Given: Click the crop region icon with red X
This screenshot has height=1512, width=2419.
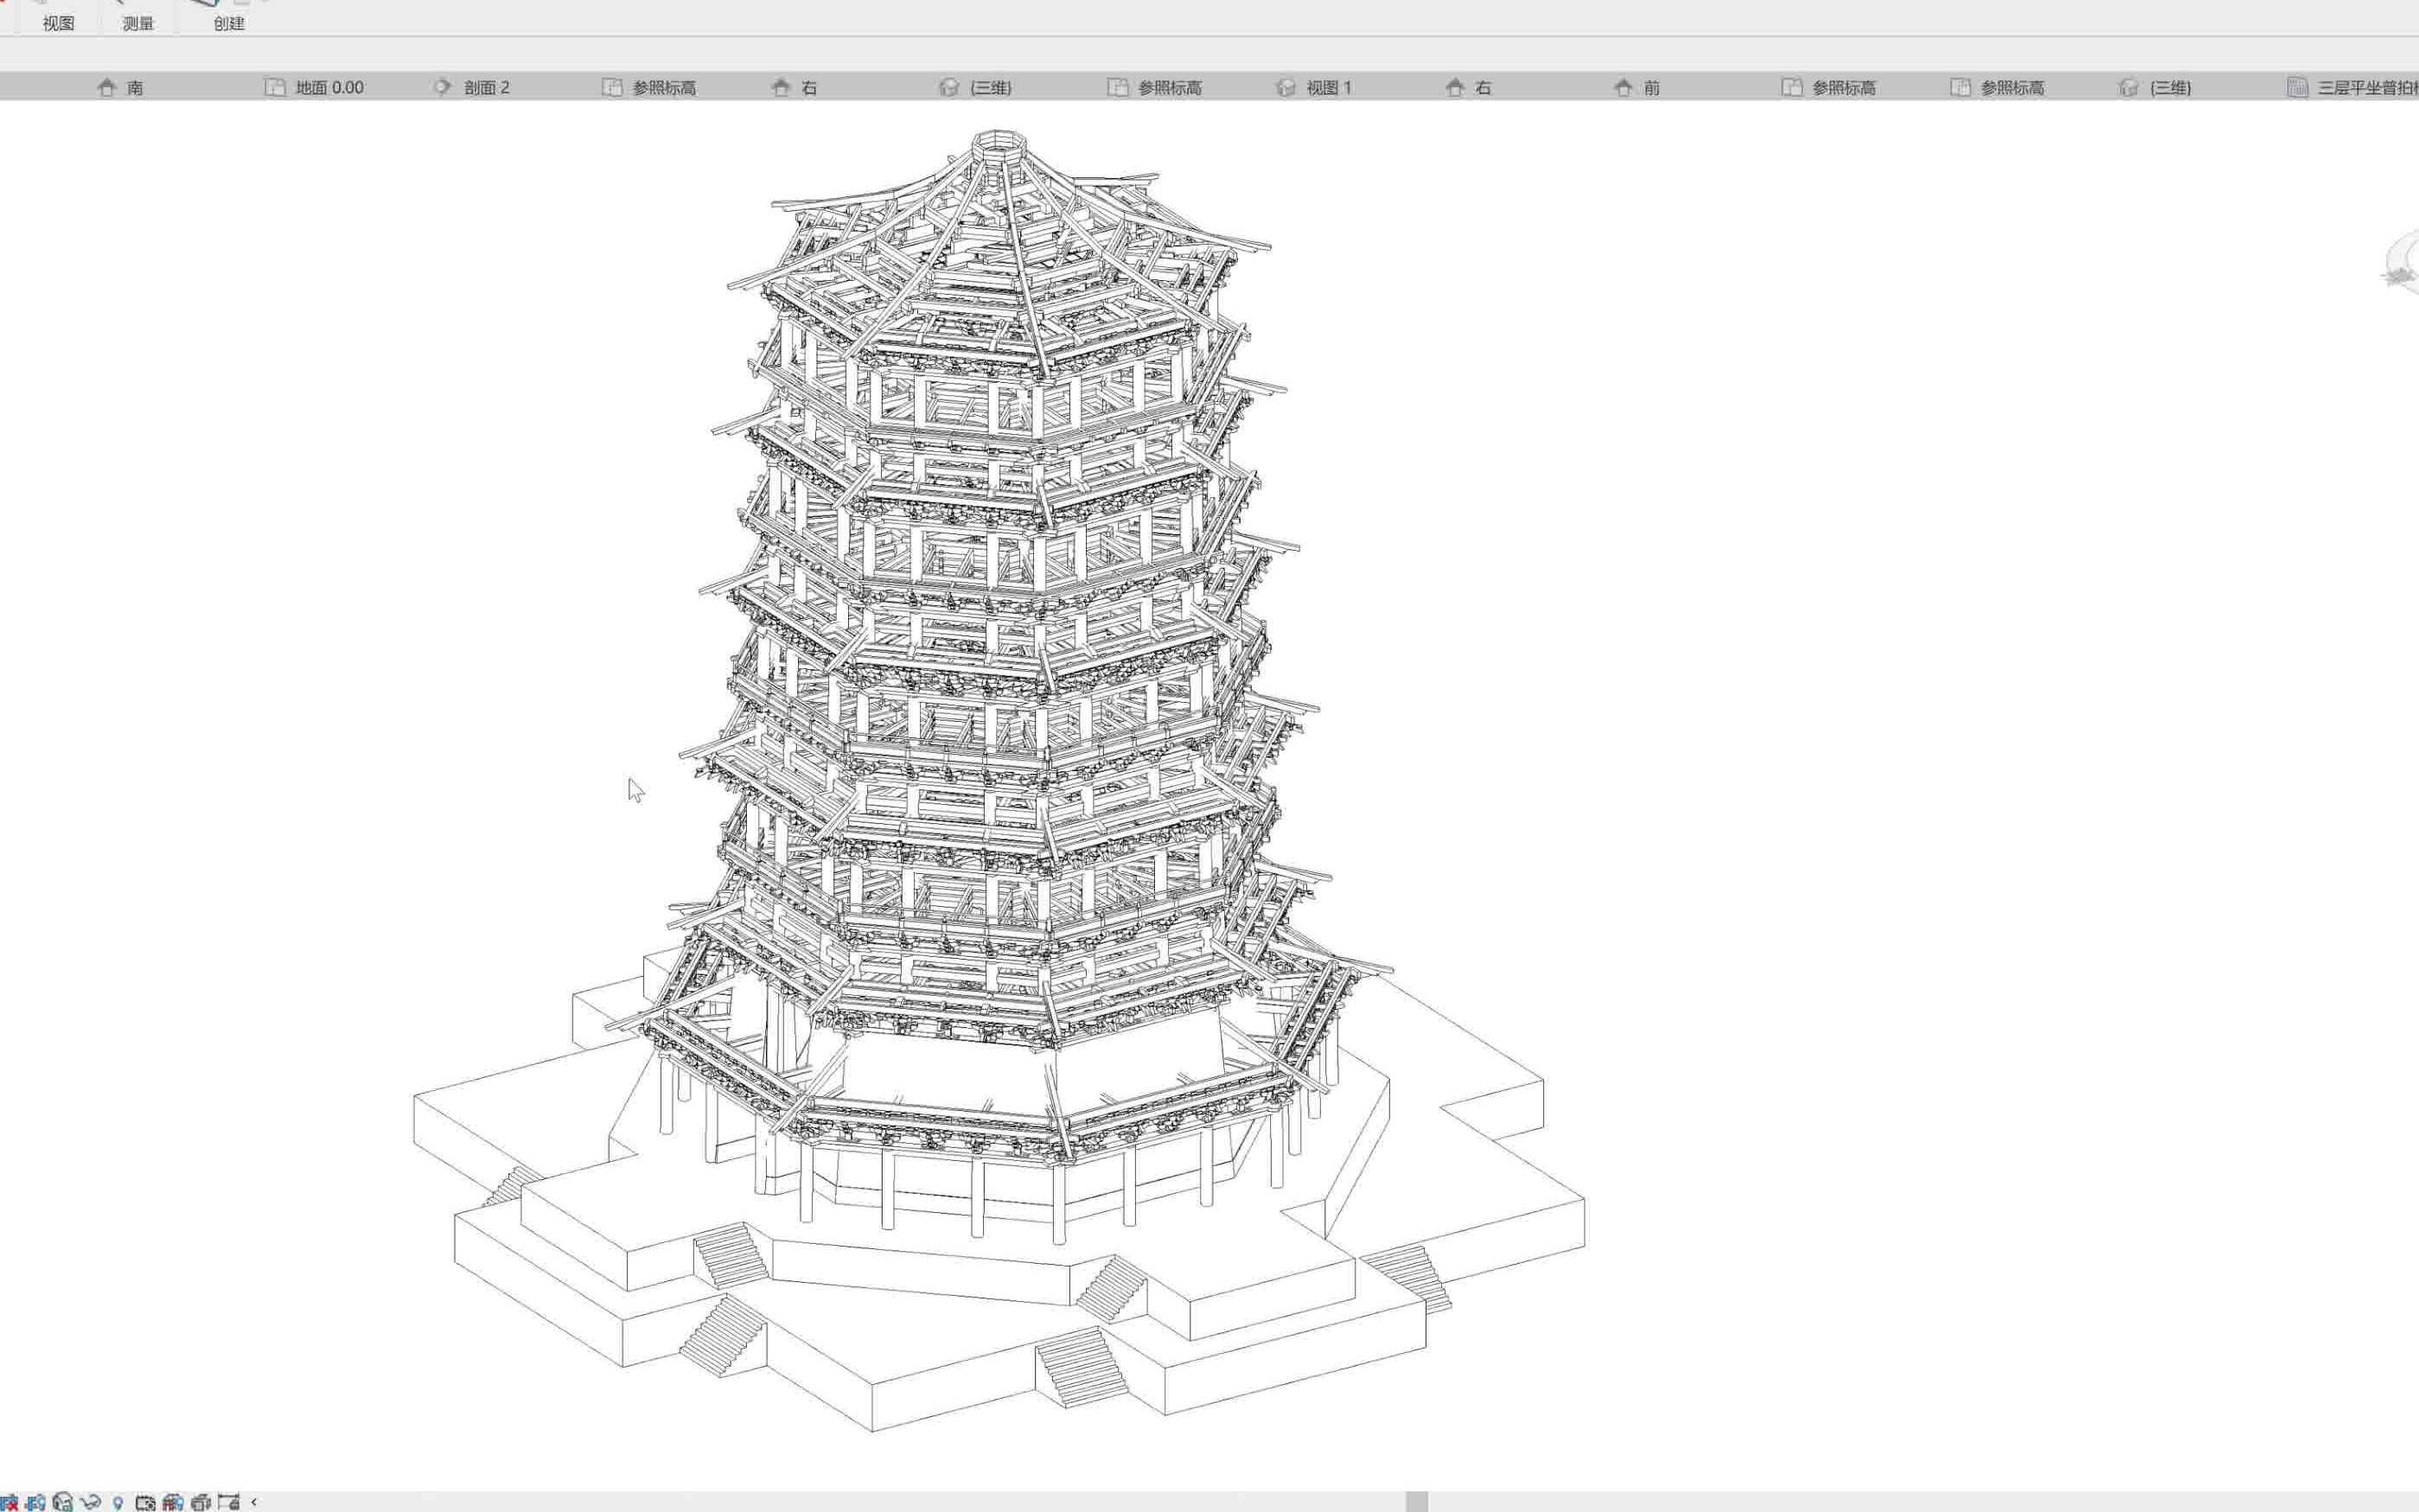Looking at the screenshot, I should tap(9, 1502).
